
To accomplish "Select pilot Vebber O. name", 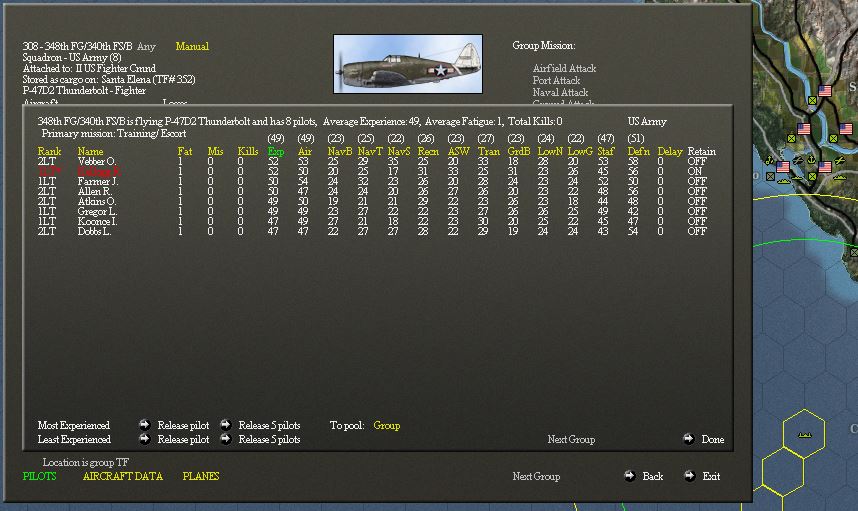I will pos(96,161).
